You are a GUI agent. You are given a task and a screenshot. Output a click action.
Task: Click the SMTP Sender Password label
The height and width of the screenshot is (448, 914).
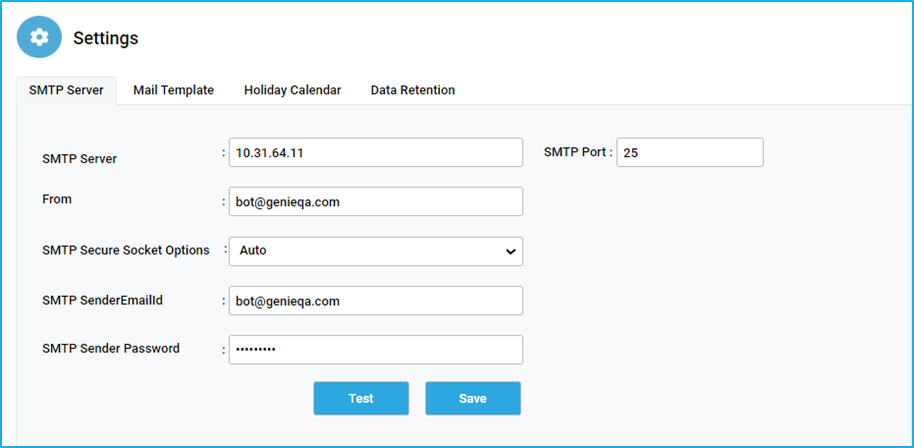[111, 348]
